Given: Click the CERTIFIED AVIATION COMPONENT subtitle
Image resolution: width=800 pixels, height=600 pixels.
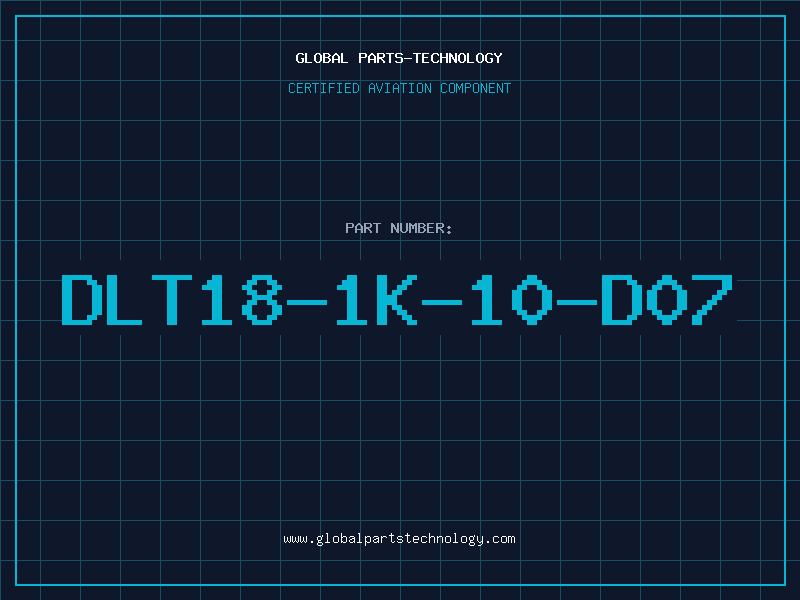Looking at the screenshot, I should click(399, 88).
